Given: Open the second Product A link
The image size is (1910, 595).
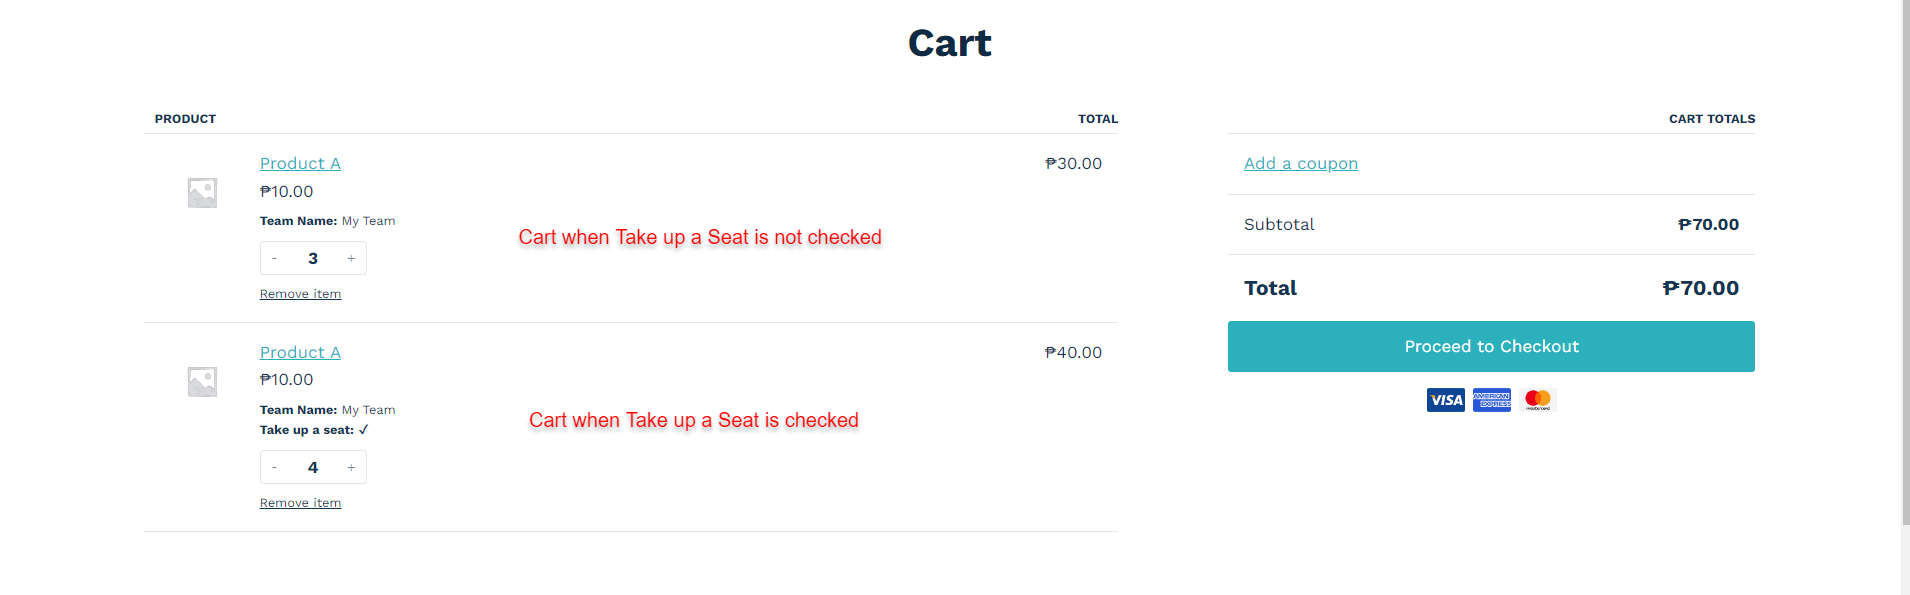Looking at the screenshot, I should coord(300,352).
